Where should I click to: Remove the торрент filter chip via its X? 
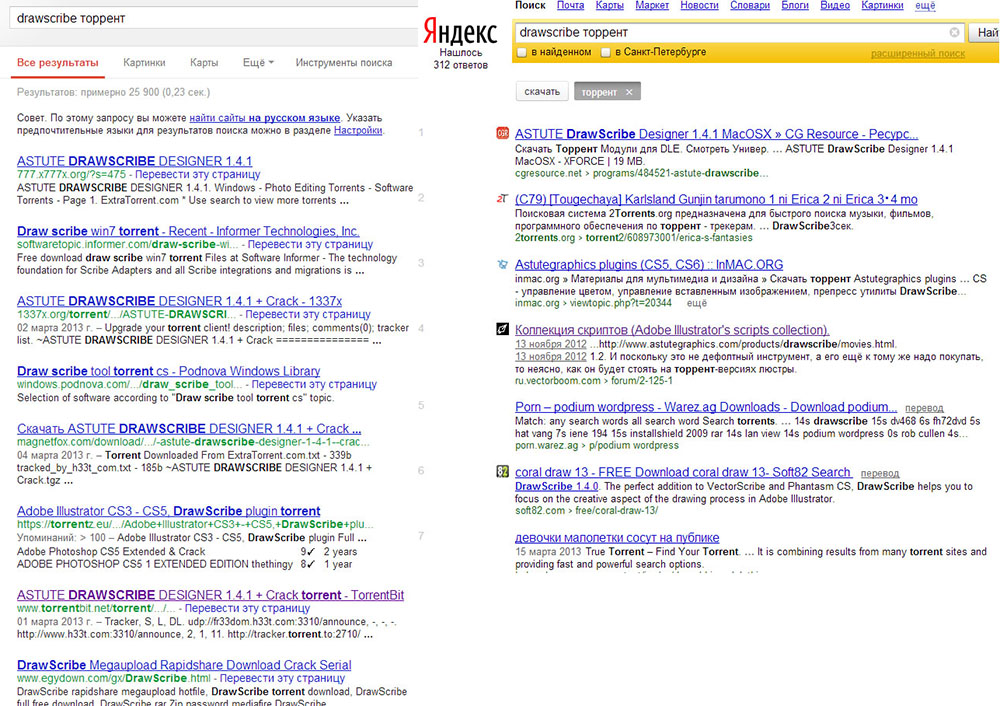coord(629,92)
